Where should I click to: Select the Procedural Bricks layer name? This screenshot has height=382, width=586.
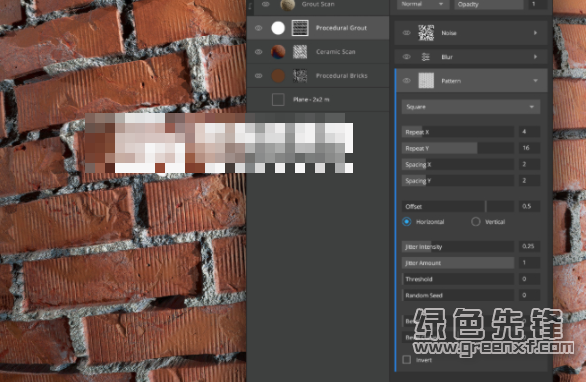click(342, 76)
